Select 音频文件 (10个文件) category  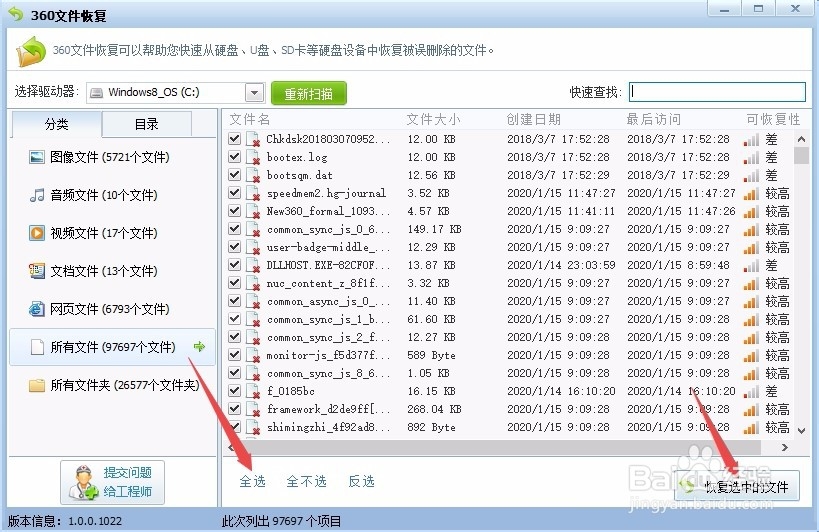(112, 195)
